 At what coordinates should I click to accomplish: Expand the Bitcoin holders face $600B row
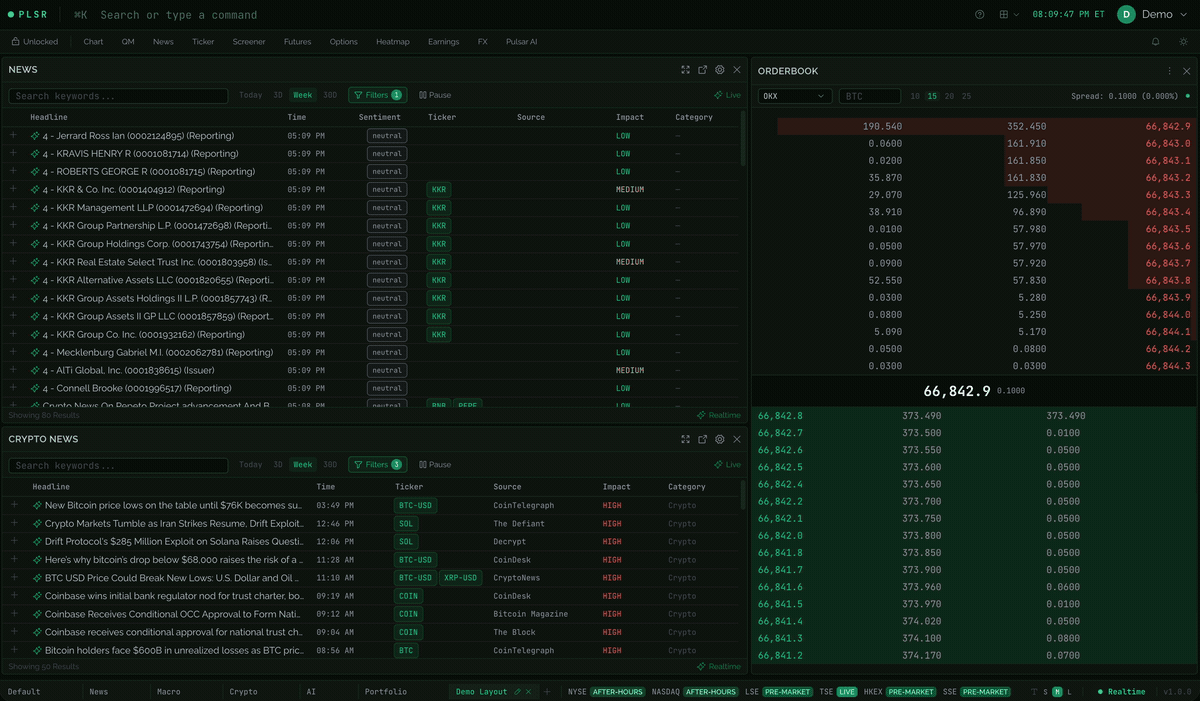(x=14, y=650)
